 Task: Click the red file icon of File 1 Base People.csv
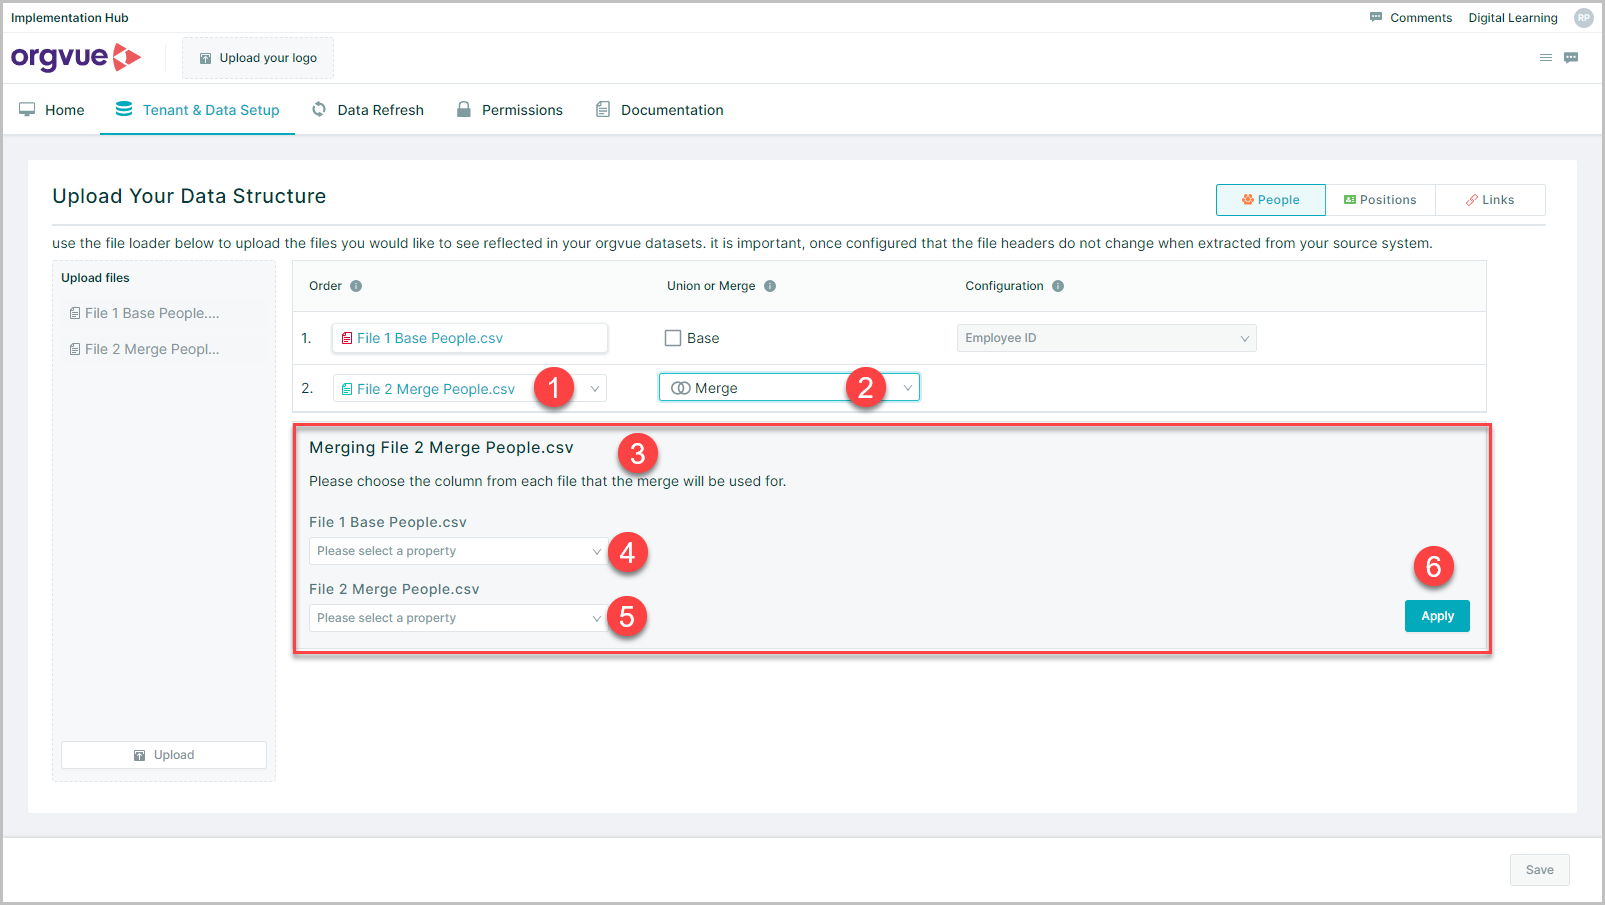coord(347,338)
